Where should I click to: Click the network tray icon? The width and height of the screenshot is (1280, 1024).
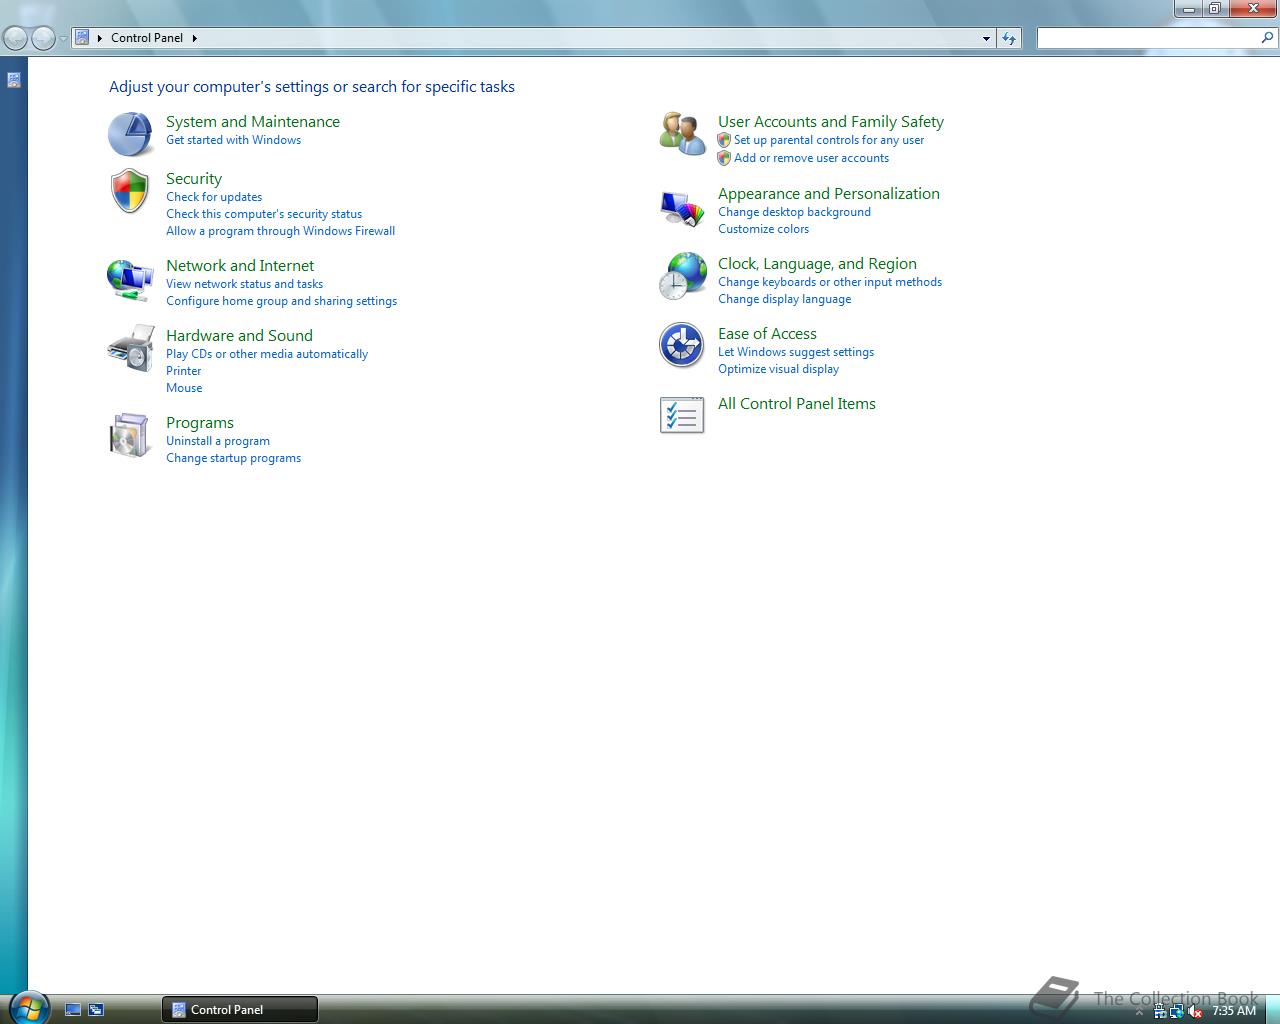click(1177, 1011)
